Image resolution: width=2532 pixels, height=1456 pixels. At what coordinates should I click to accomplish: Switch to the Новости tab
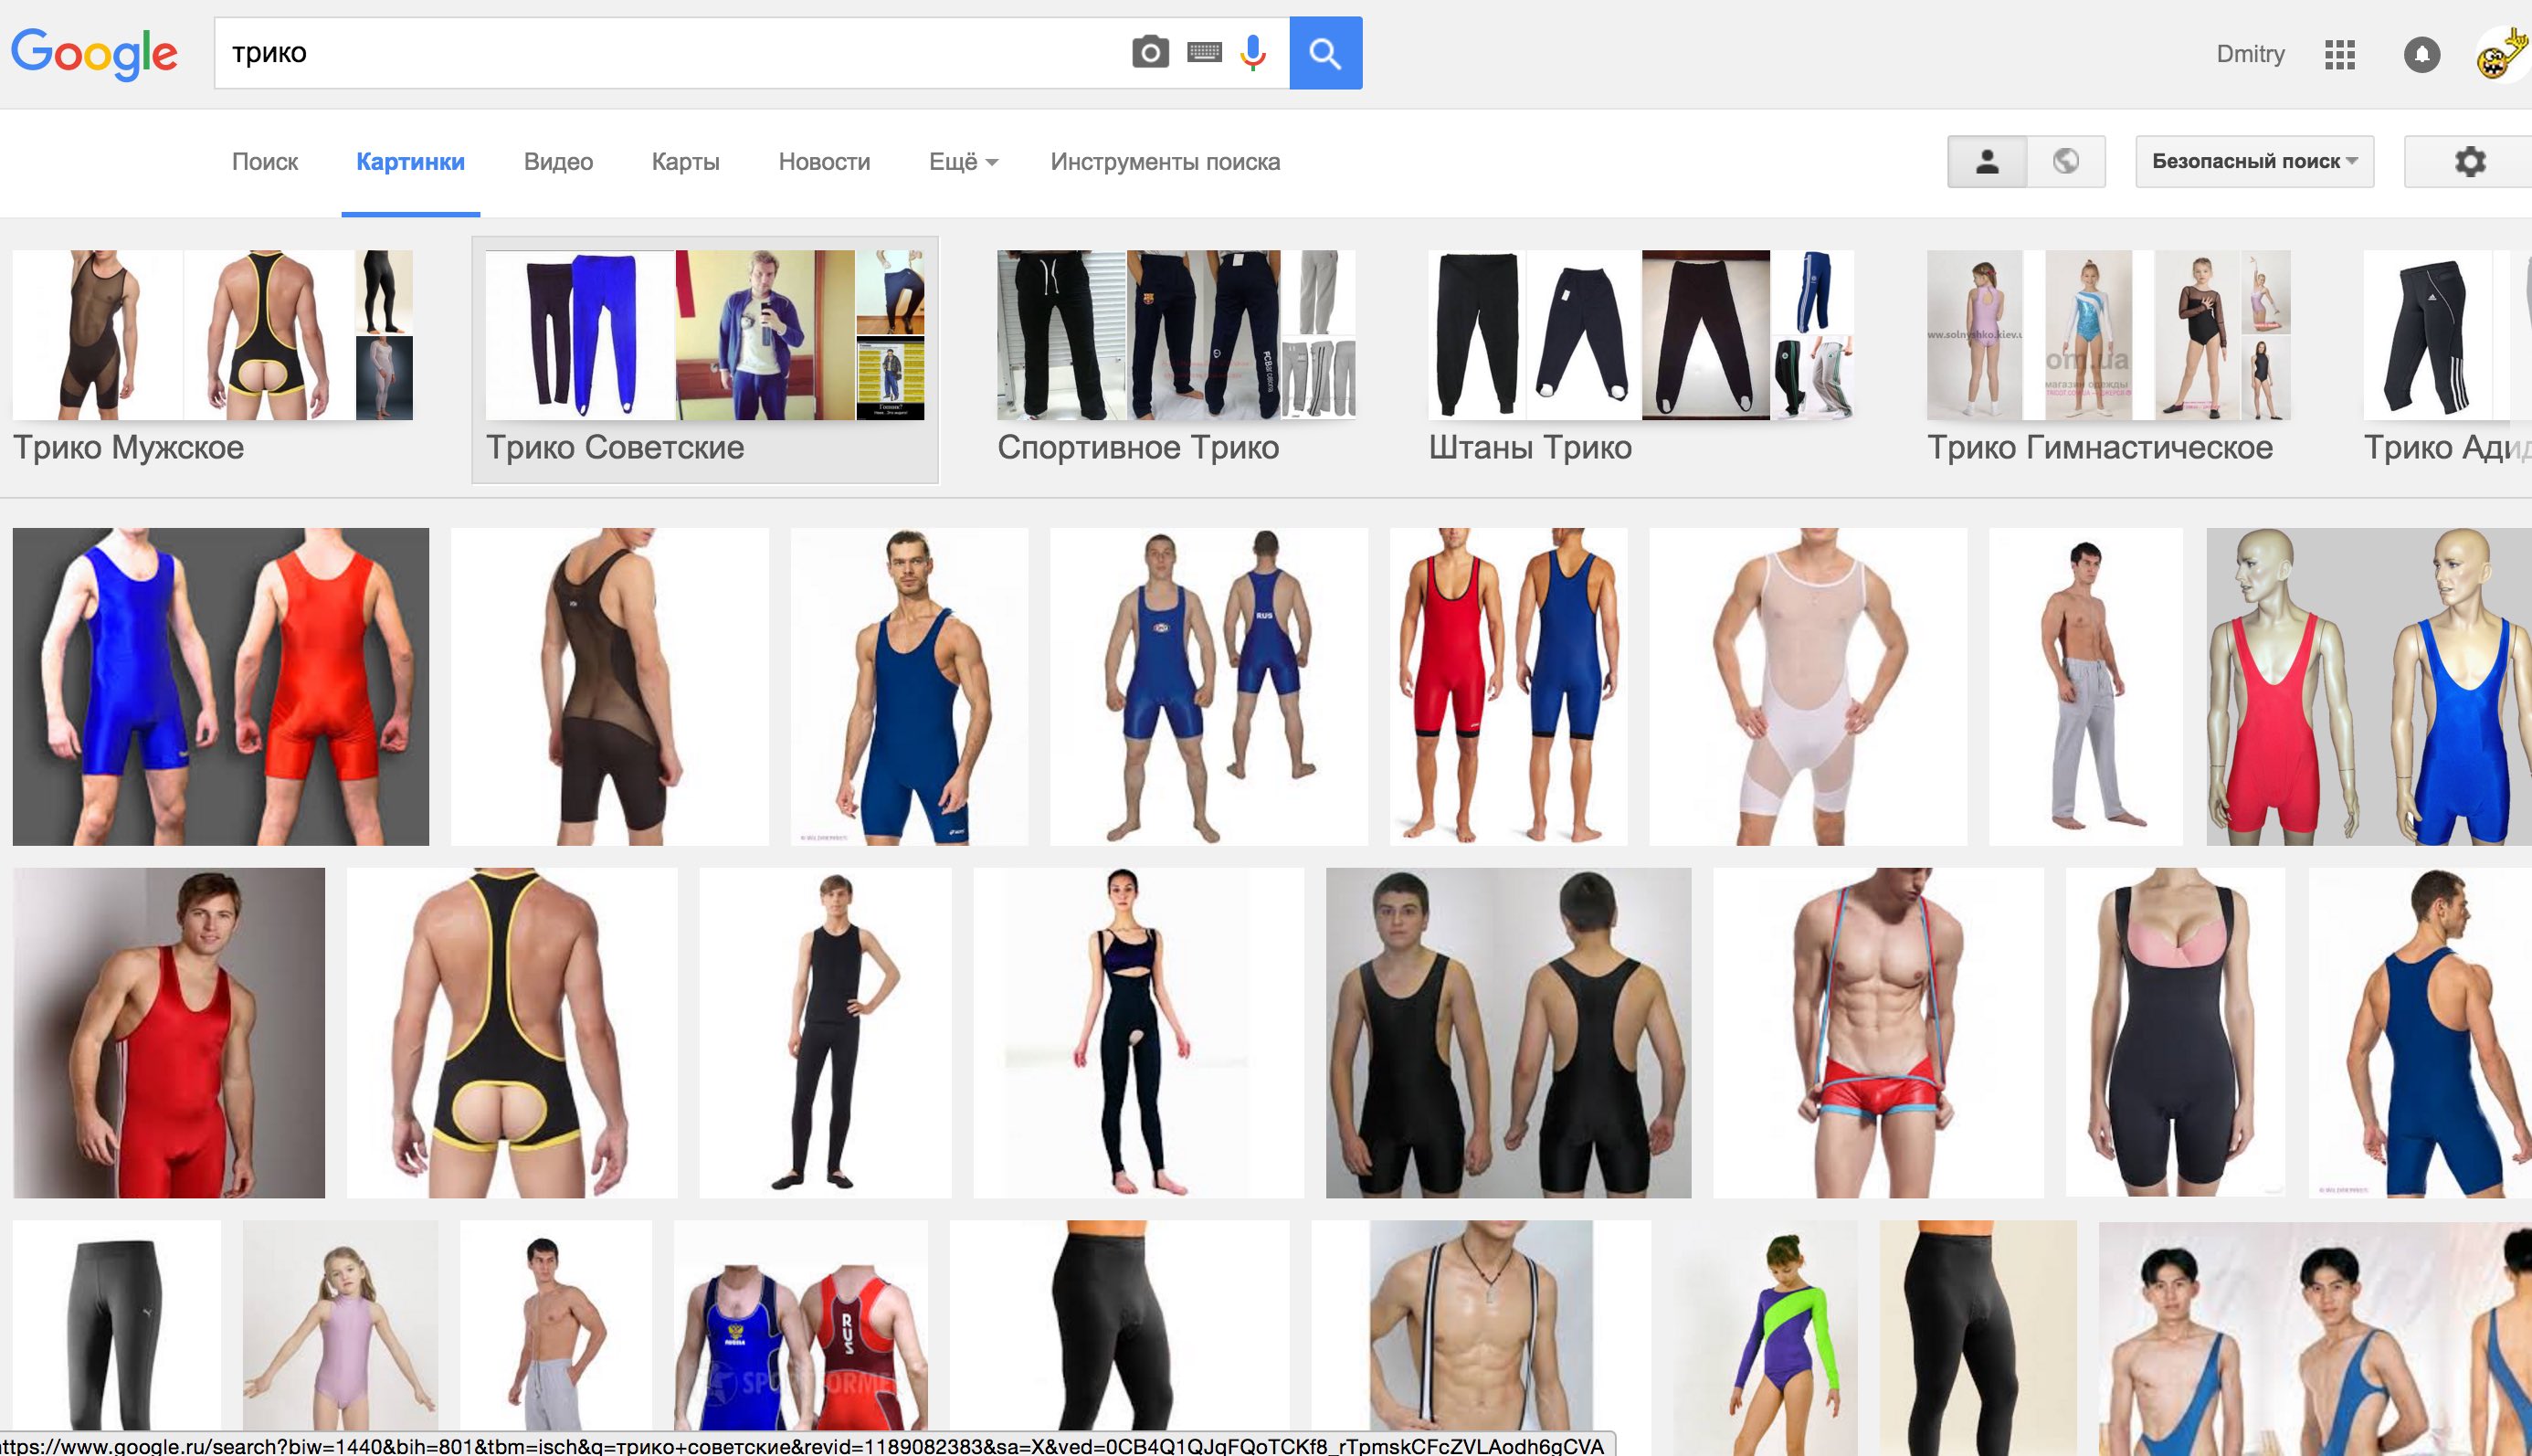[824, 162]
